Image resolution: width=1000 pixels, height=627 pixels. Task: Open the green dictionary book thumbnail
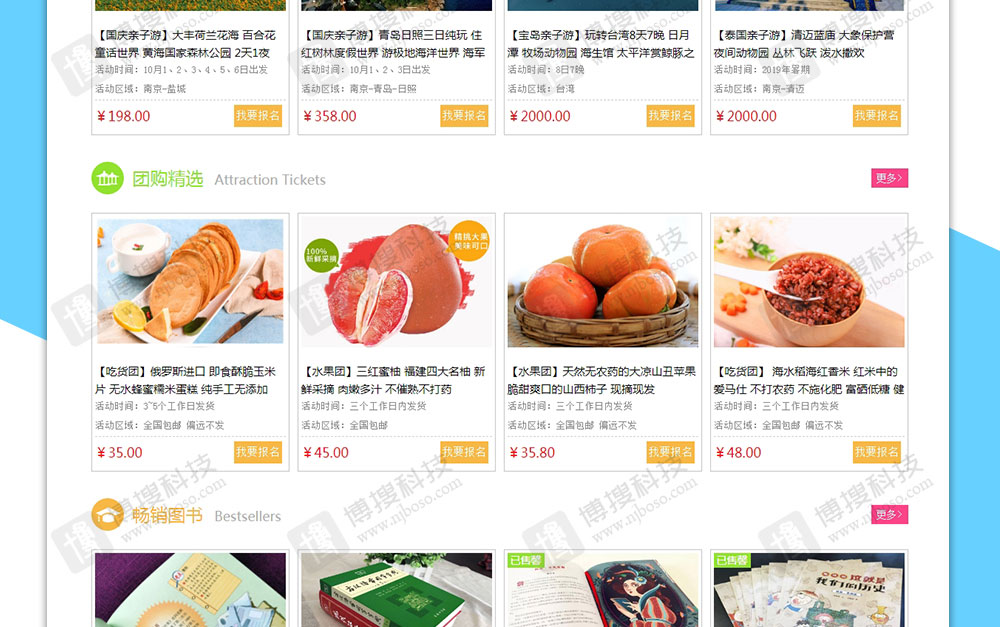(397, 590)
